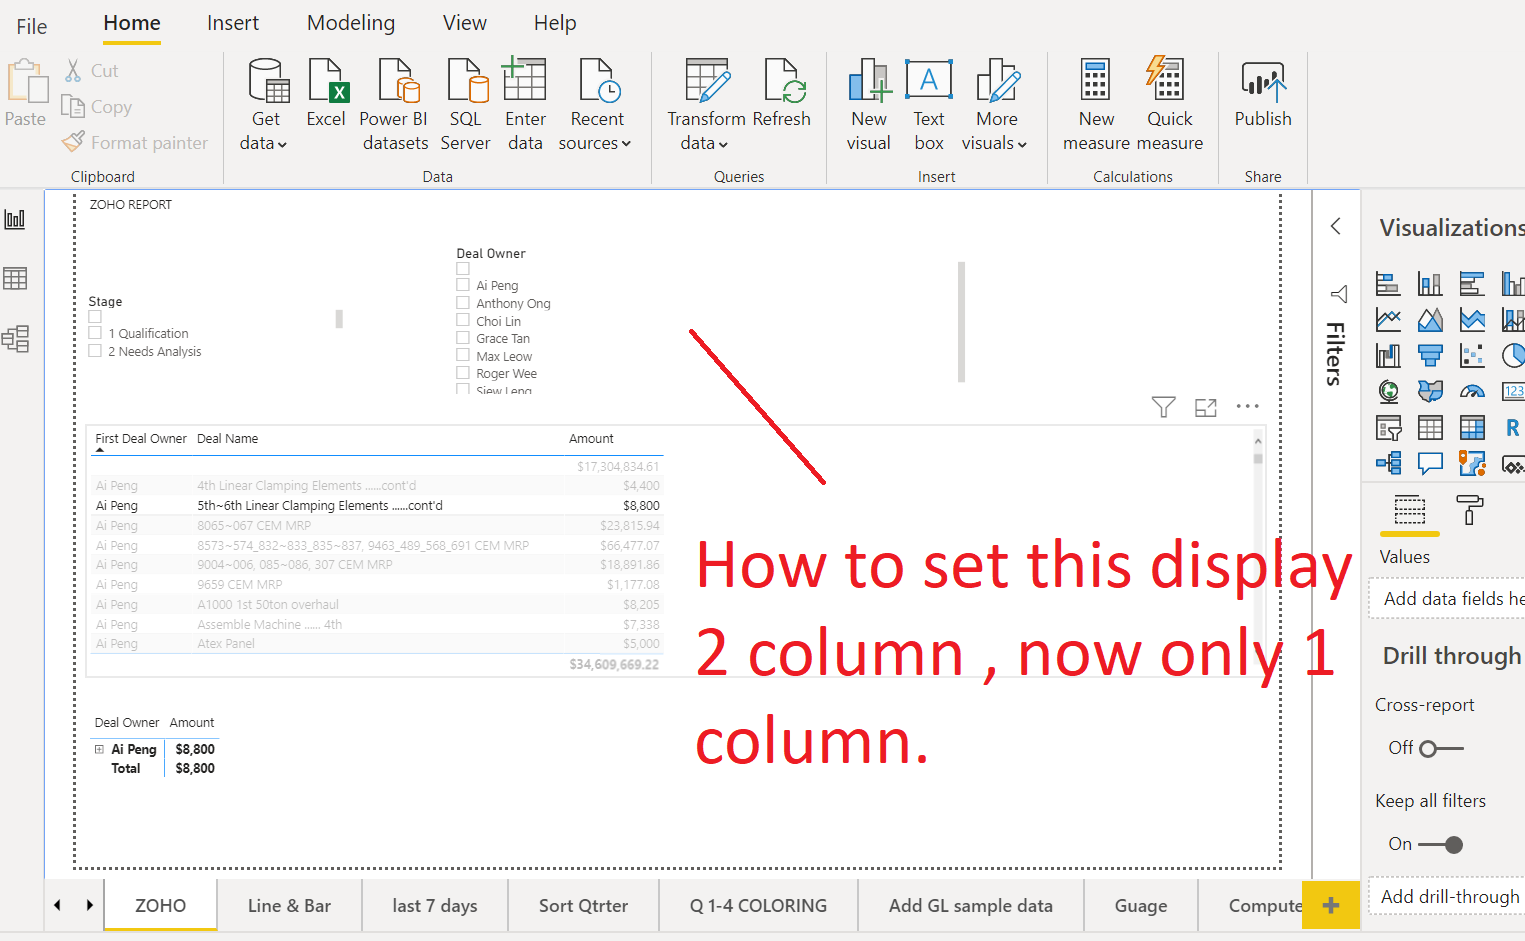Connect to SQL Server
This screenshot has height=941, width=1525.
[466, 105]
